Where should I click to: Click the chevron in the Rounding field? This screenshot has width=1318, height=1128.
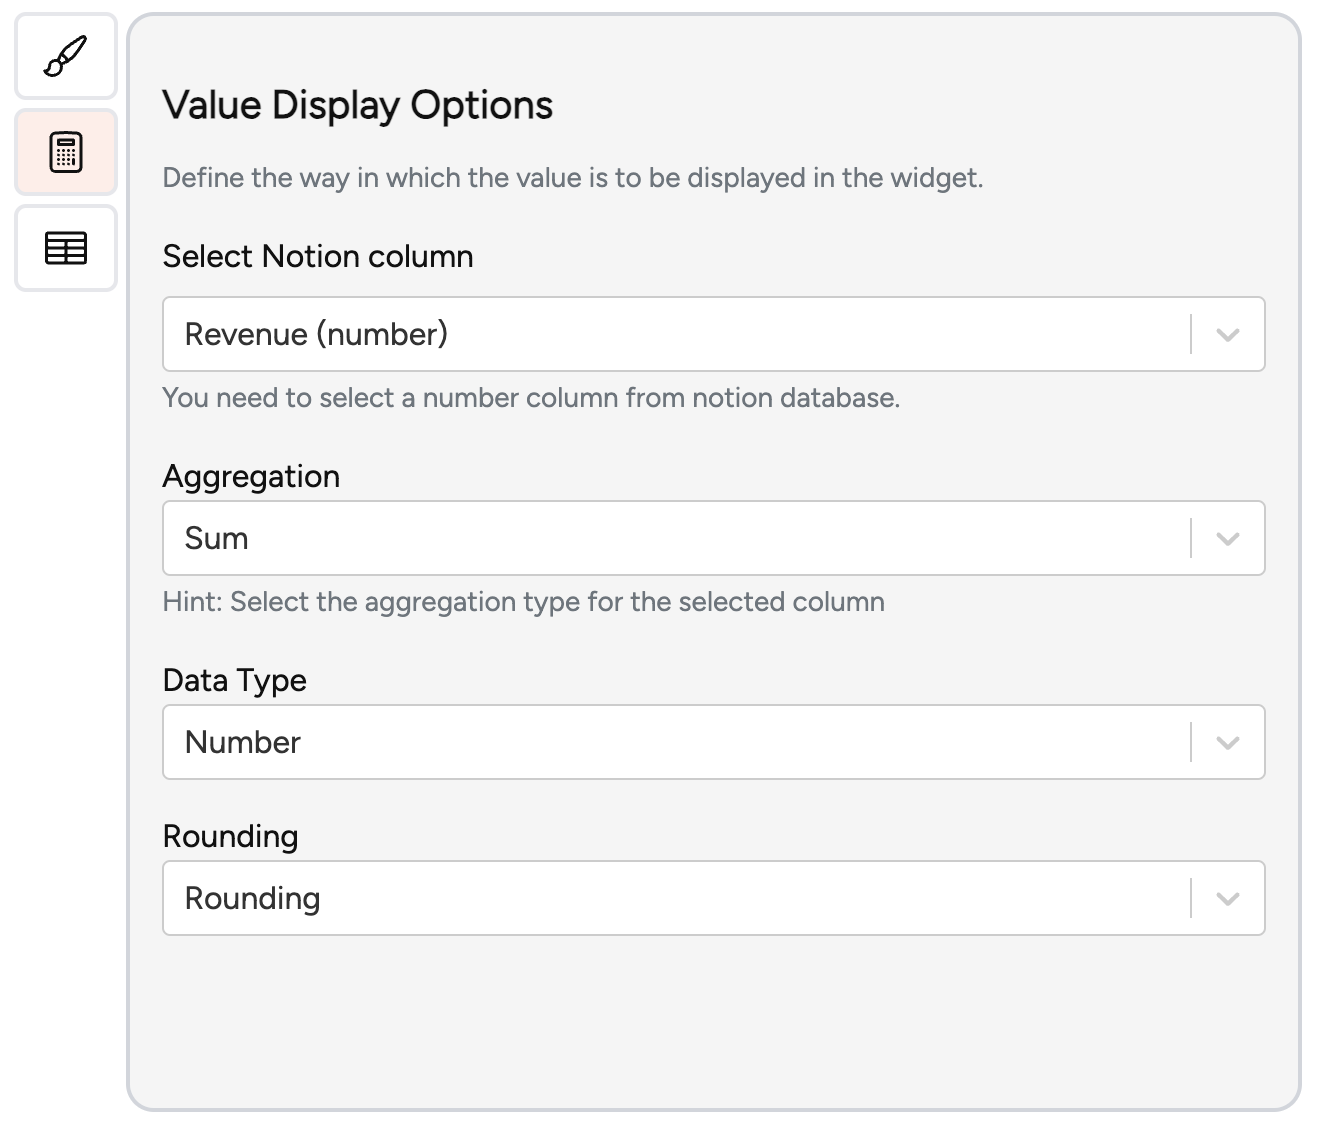[1228, 898]
